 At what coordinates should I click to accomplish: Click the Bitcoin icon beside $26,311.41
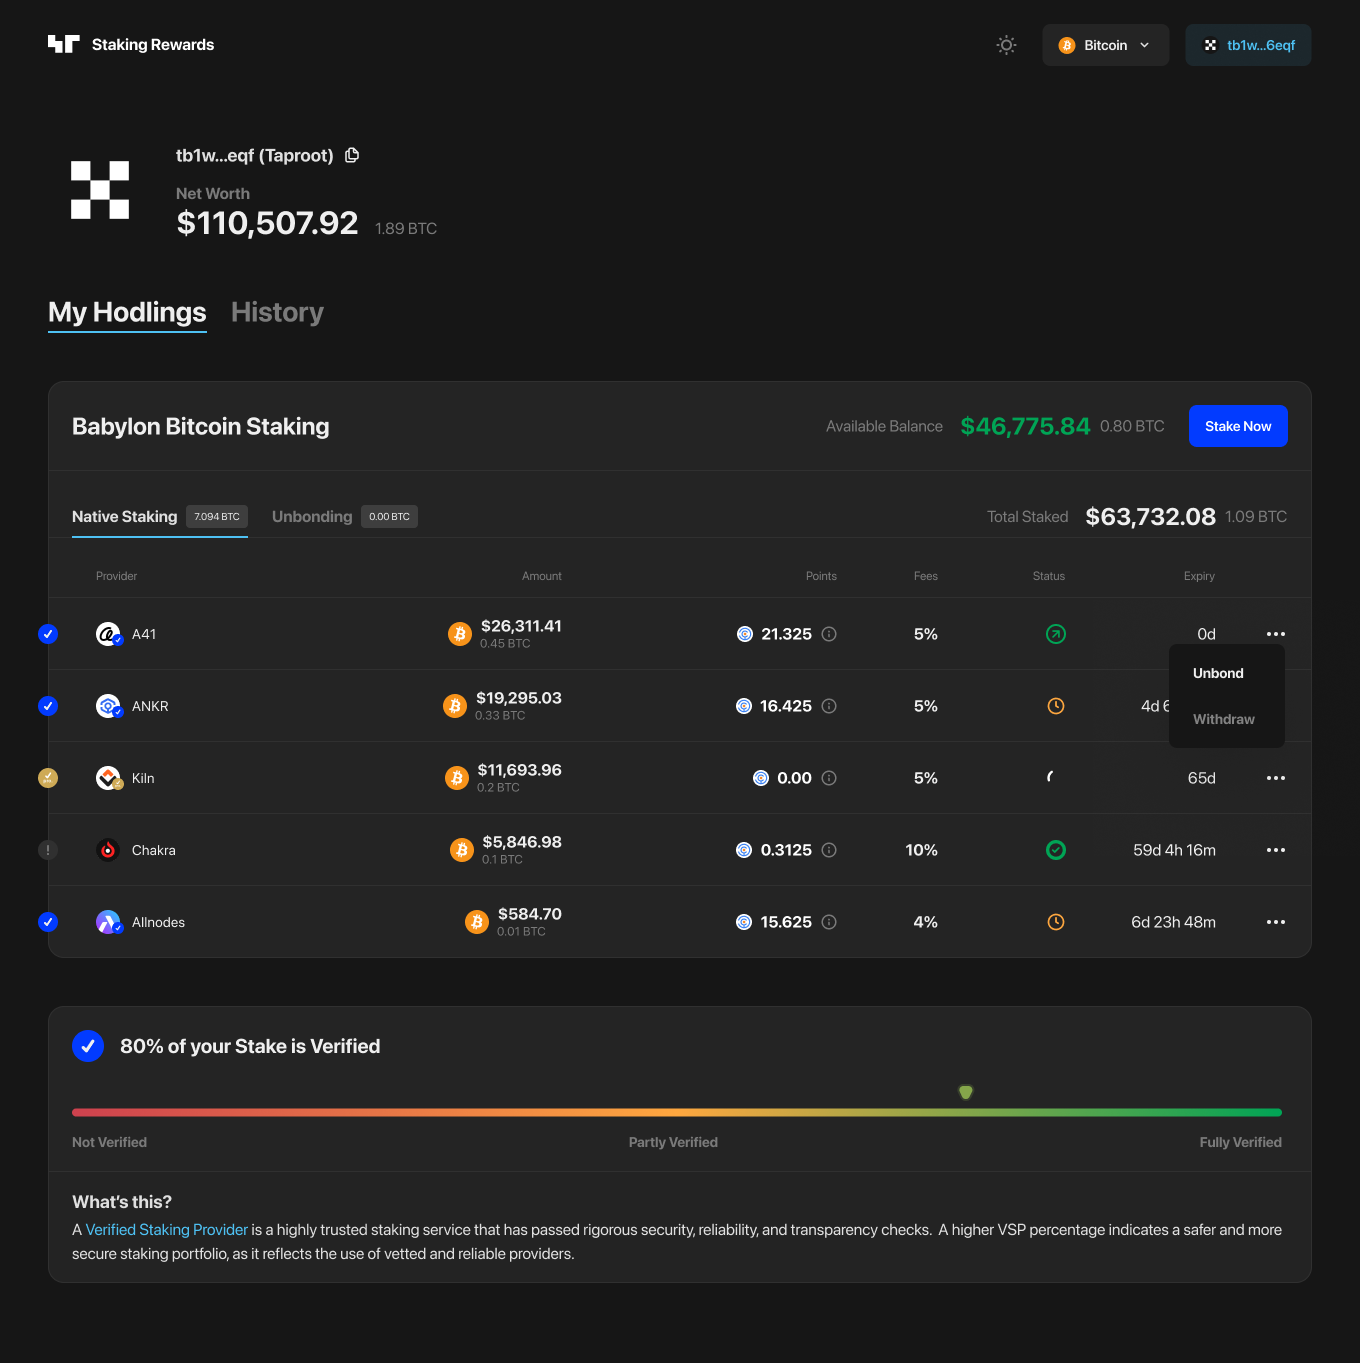(x=460, y=634)
